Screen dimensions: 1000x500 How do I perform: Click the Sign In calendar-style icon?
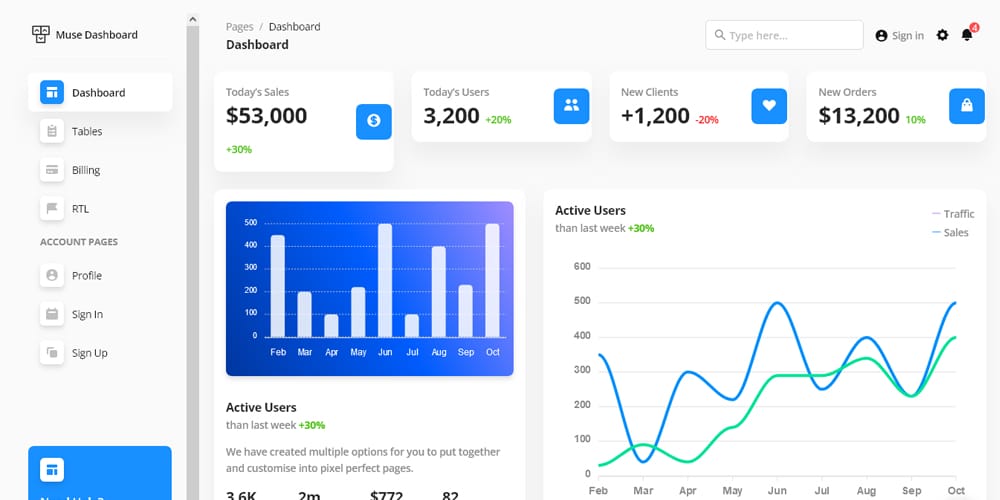(52, 314)
